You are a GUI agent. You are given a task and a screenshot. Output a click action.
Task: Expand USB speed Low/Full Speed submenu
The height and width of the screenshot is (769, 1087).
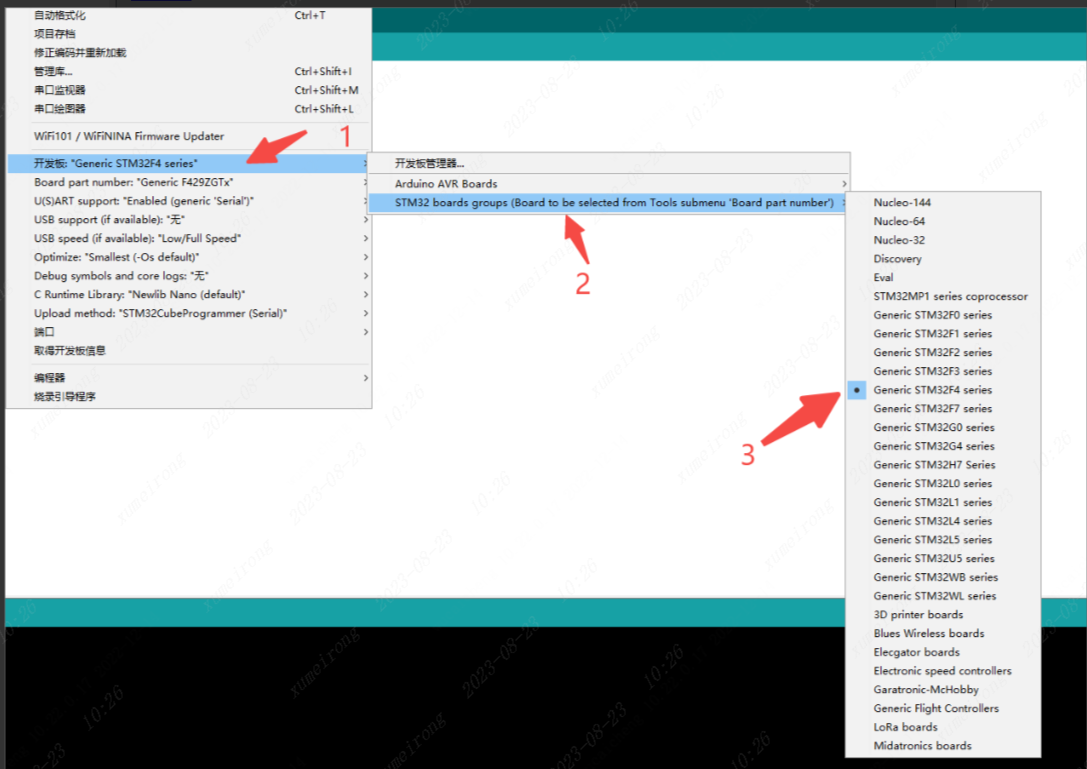point(189,238)
